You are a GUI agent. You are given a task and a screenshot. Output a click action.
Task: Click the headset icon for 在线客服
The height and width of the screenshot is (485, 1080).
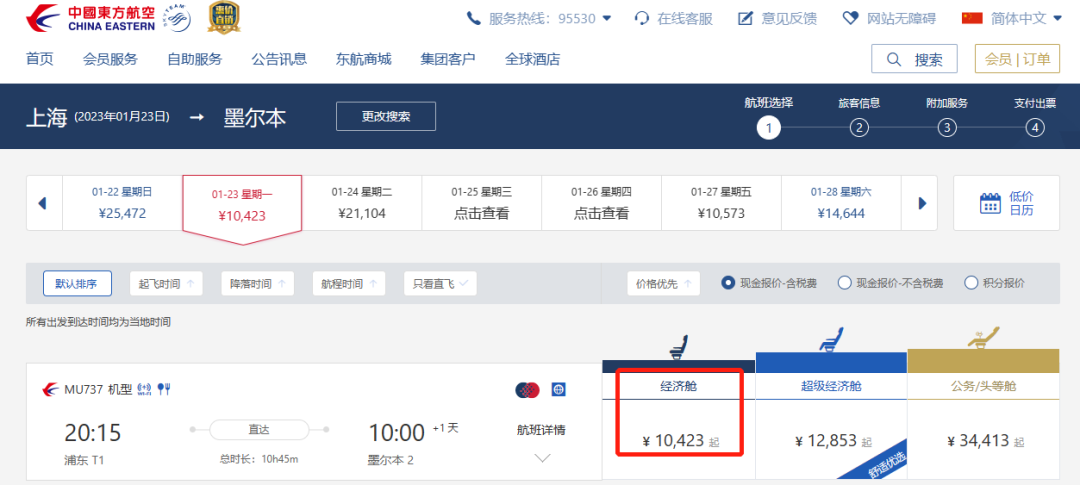[642, 18]
